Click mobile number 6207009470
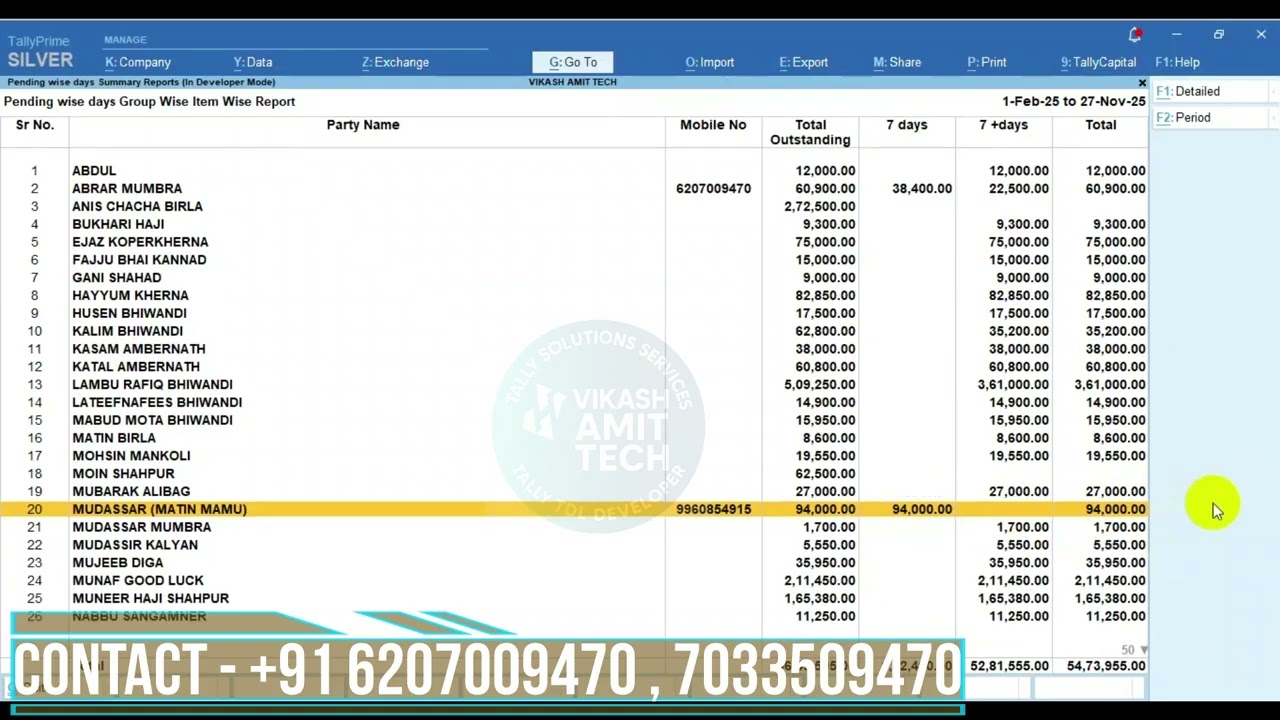The image size is (1280, 720). tap(713, 189)
